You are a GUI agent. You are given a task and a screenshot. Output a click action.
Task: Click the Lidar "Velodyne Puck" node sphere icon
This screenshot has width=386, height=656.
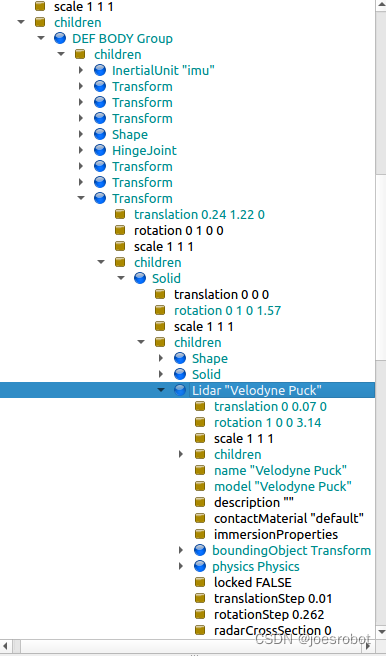[x=180, y=390]
